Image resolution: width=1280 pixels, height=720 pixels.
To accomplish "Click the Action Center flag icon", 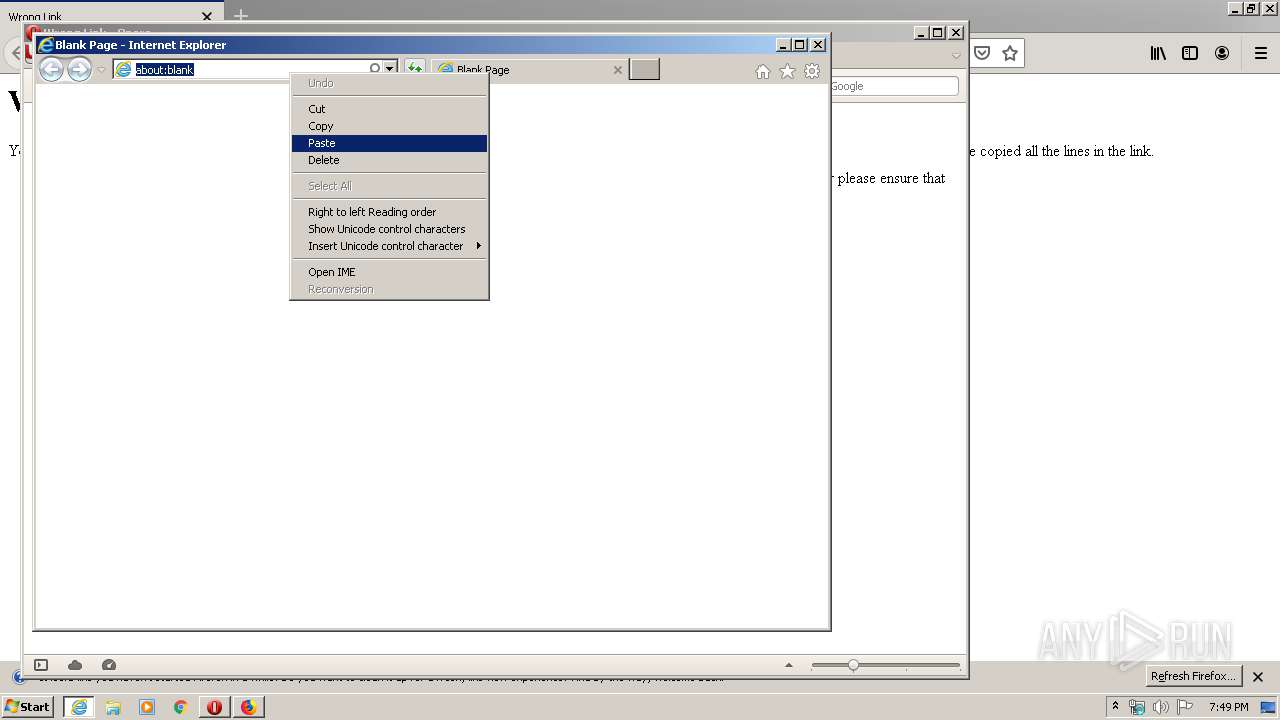I will pos(1185,707).
